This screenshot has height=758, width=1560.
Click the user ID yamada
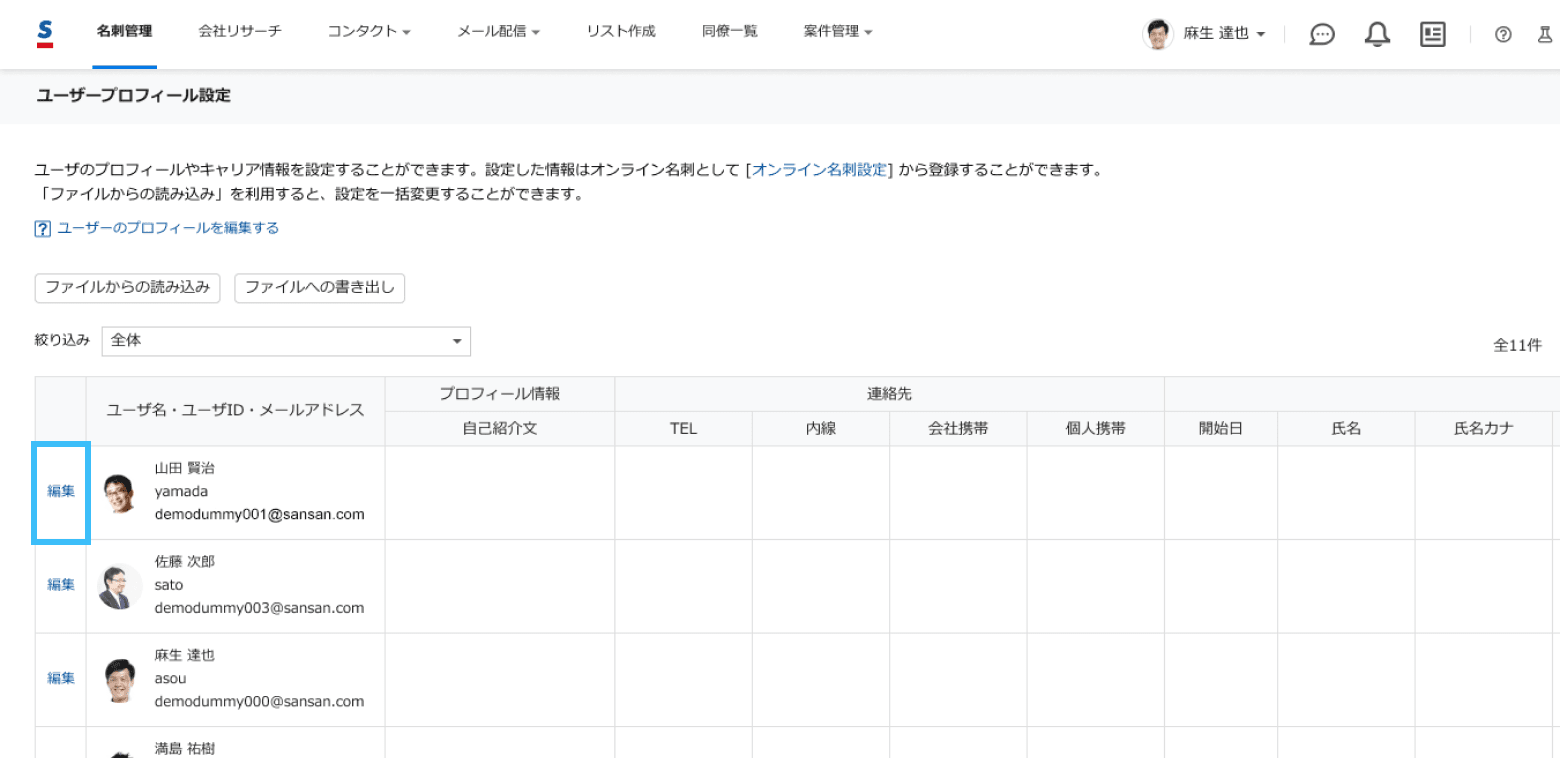(x=182, y=491)
